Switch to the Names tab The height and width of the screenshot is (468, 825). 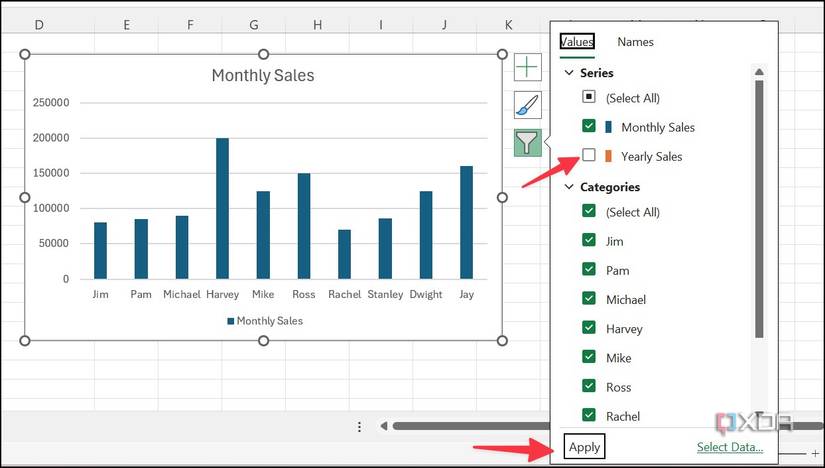[x=636, y=42]
